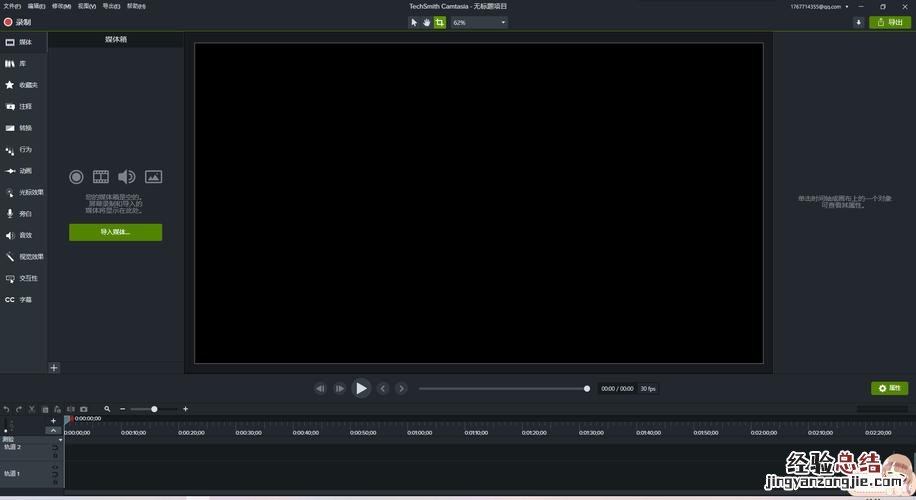Click the film strip video icon in media bin
Screen dimensions: 916x500
pos(101,176)
